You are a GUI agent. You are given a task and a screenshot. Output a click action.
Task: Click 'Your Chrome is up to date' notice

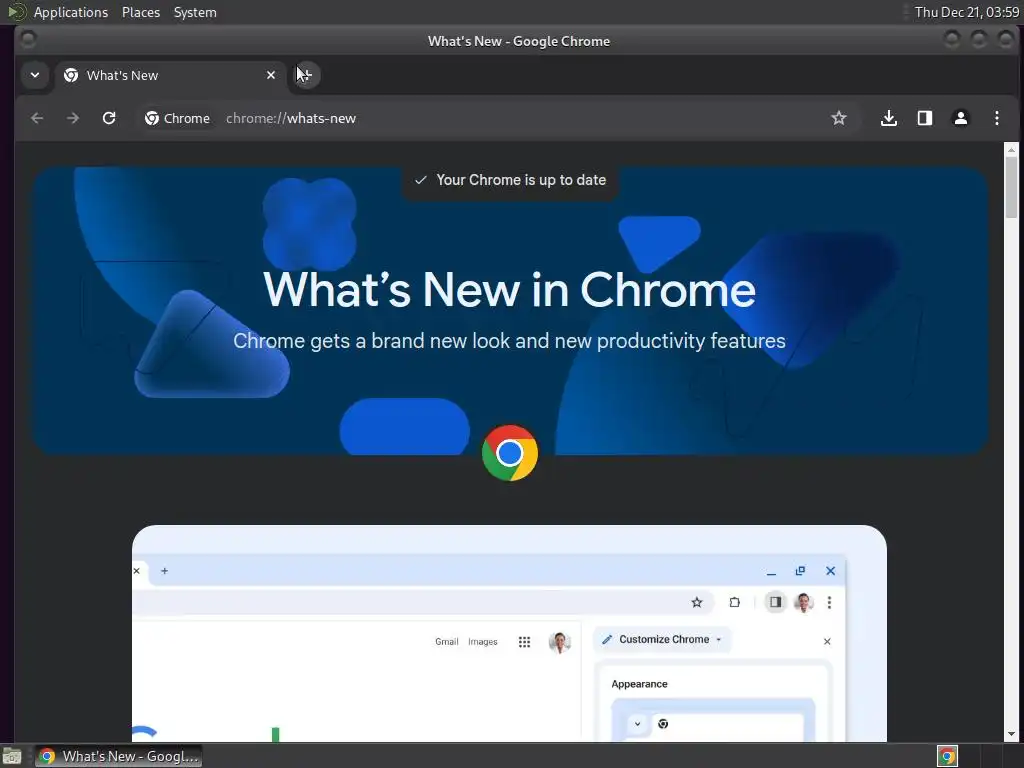[x=510, y=180]
